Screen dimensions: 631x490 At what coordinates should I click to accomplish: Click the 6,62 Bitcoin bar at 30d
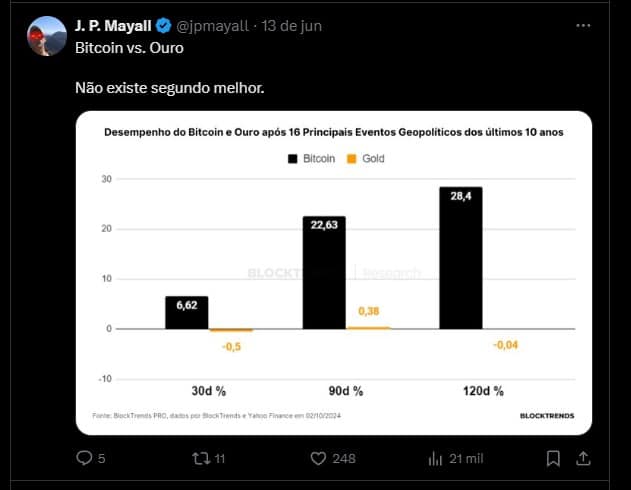point(187,313)
